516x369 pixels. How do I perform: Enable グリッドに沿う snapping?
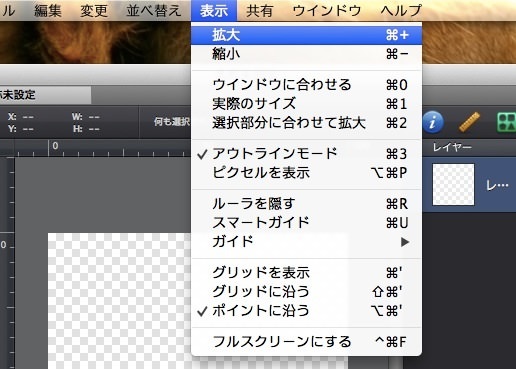[306, 292]
